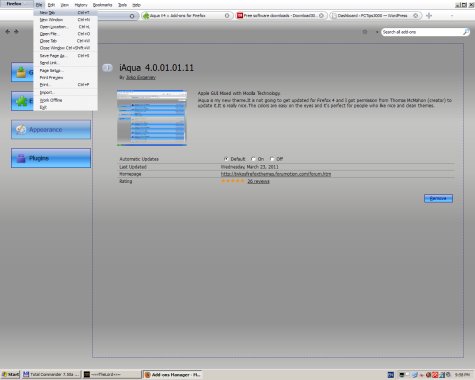
Task: Click the iAqua theme preview thumbnail
Action: tap(152, 118)
